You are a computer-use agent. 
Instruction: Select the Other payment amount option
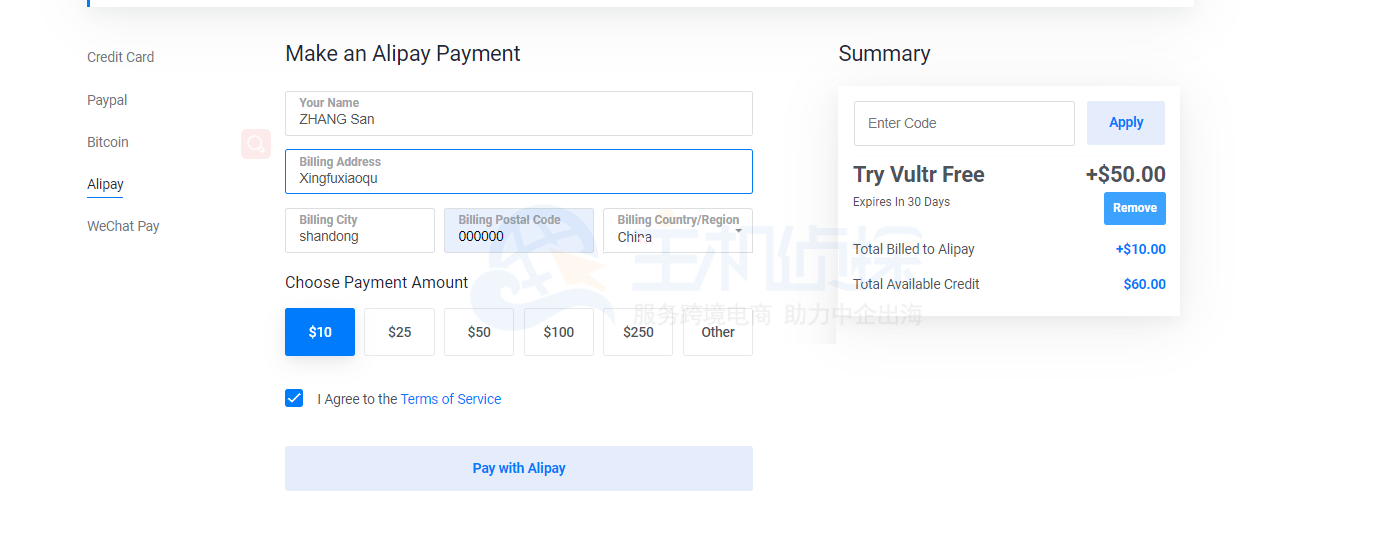click(718, 332)
